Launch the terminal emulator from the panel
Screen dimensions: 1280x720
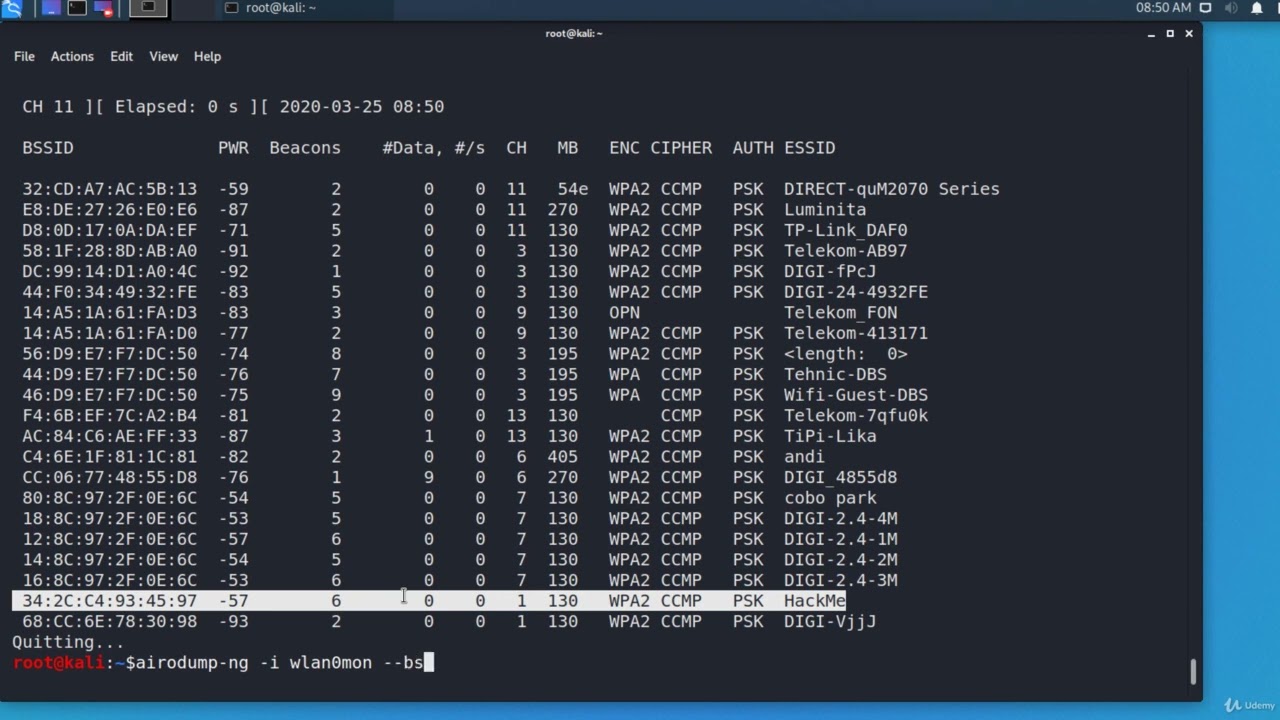[77, 9]
